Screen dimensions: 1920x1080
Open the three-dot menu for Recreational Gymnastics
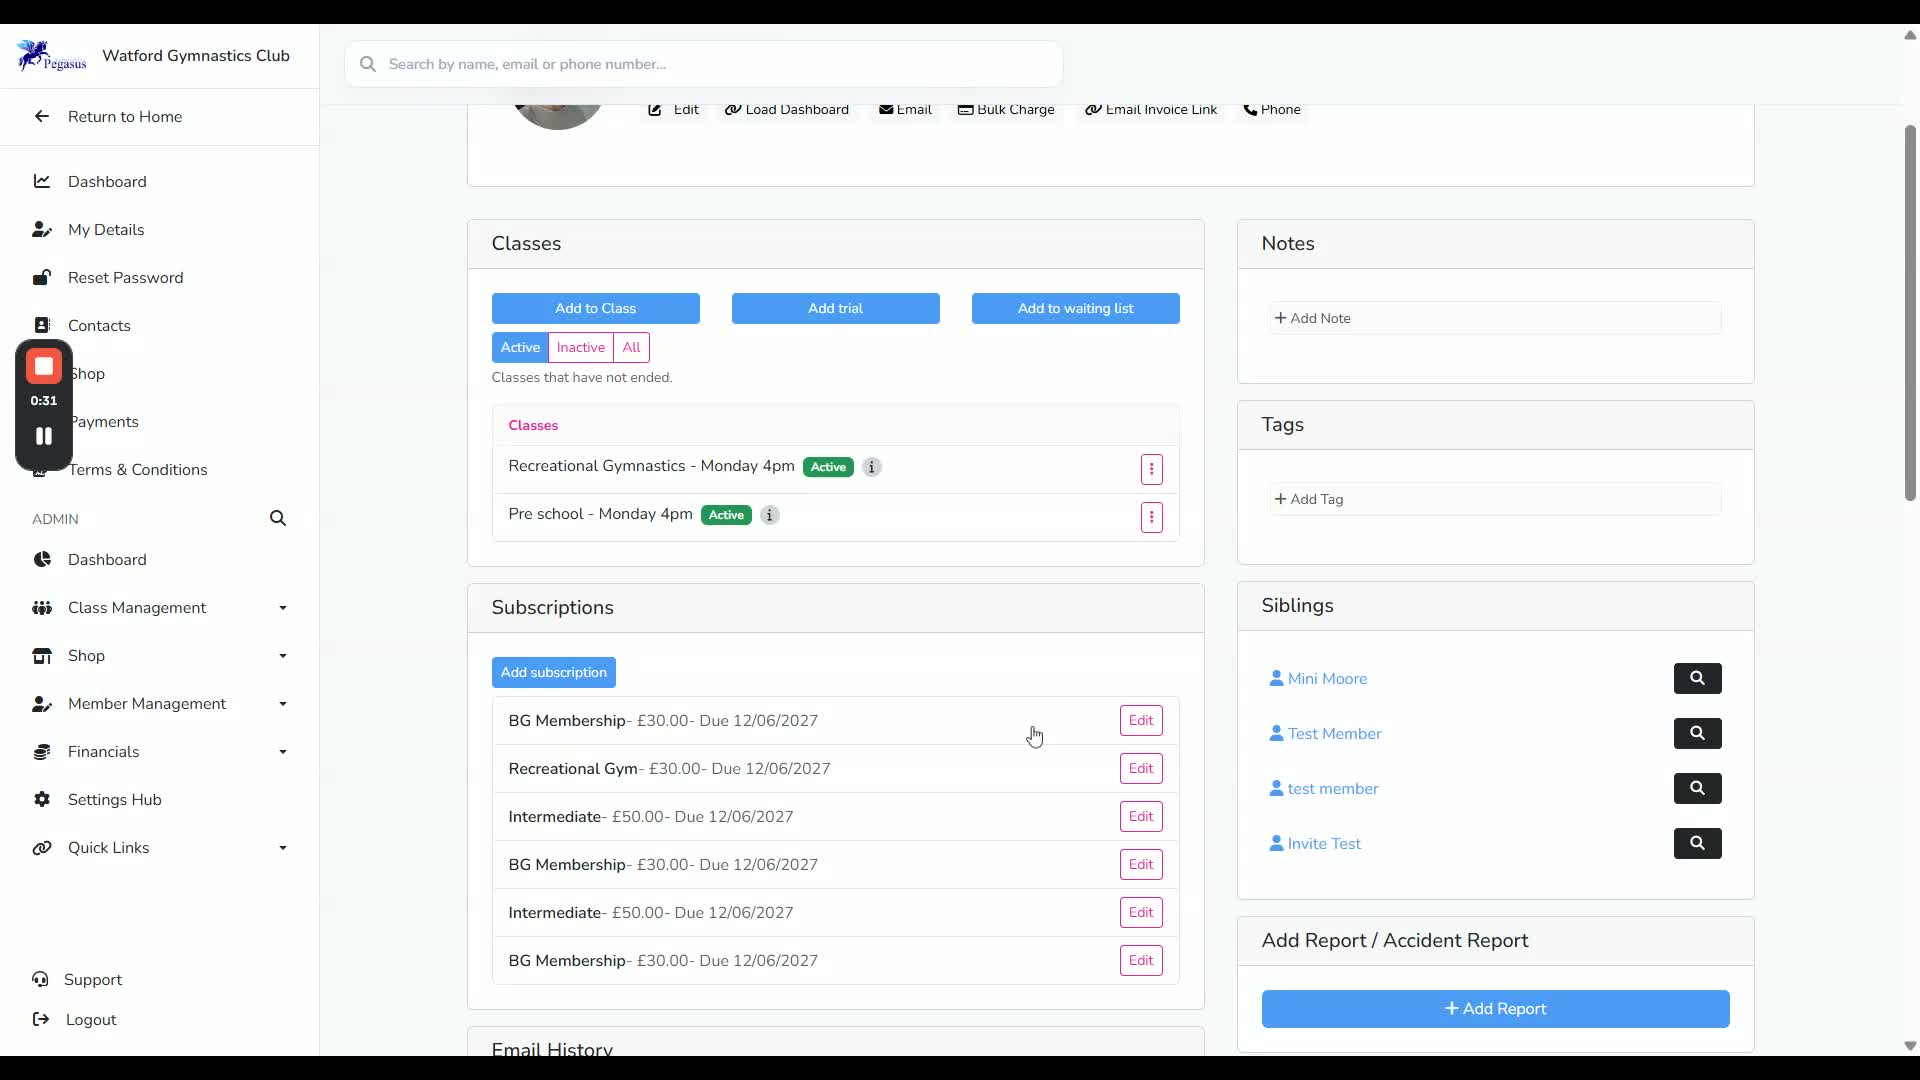[x=1151, y=469]
